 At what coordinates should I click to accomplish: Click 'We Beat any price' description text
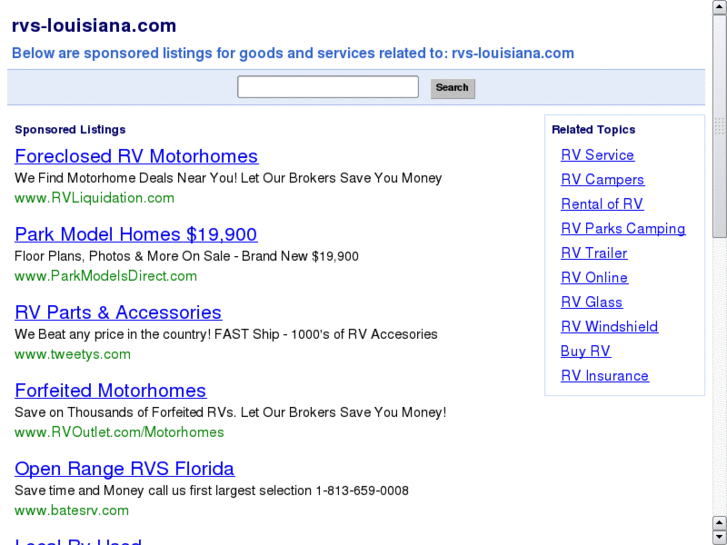[x=226, y=334]
